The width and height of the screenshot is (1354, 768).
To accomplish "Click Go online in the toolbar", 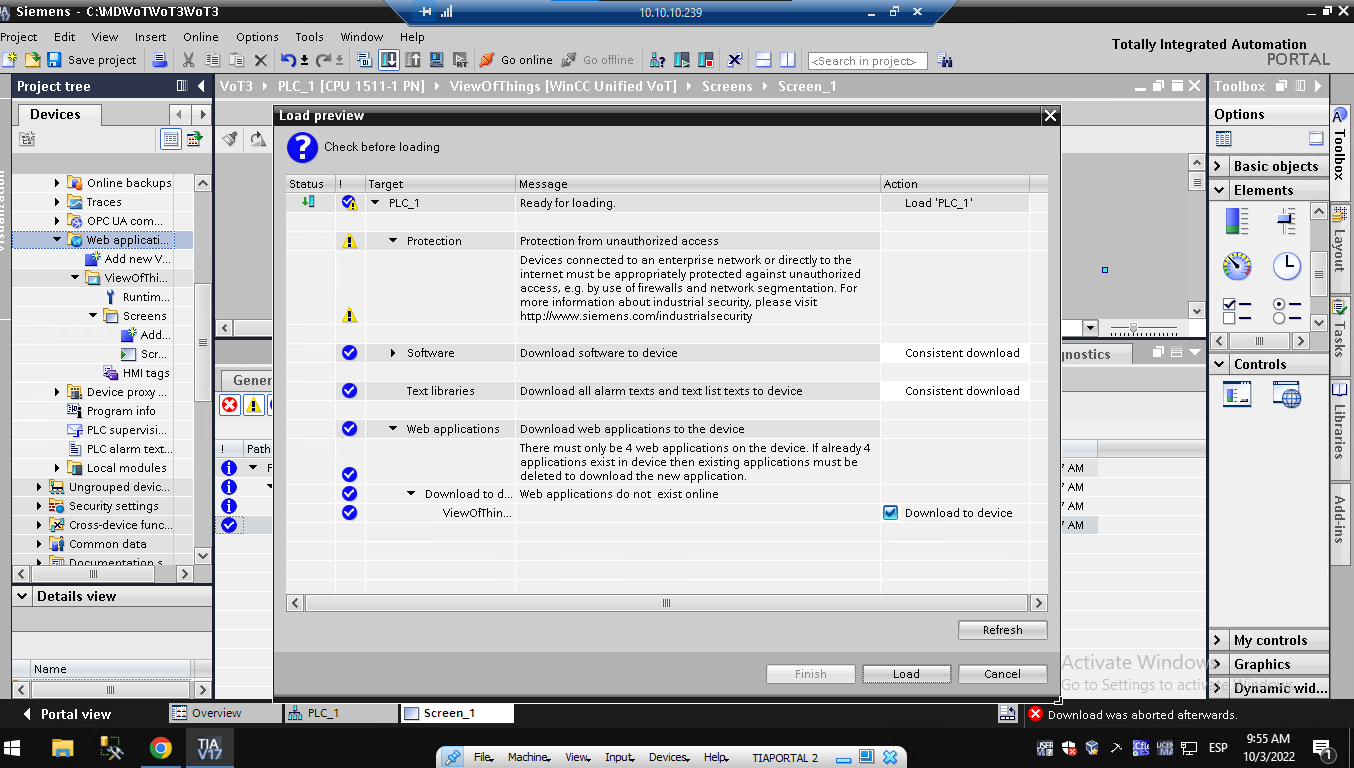I will (x=516, y=60).
